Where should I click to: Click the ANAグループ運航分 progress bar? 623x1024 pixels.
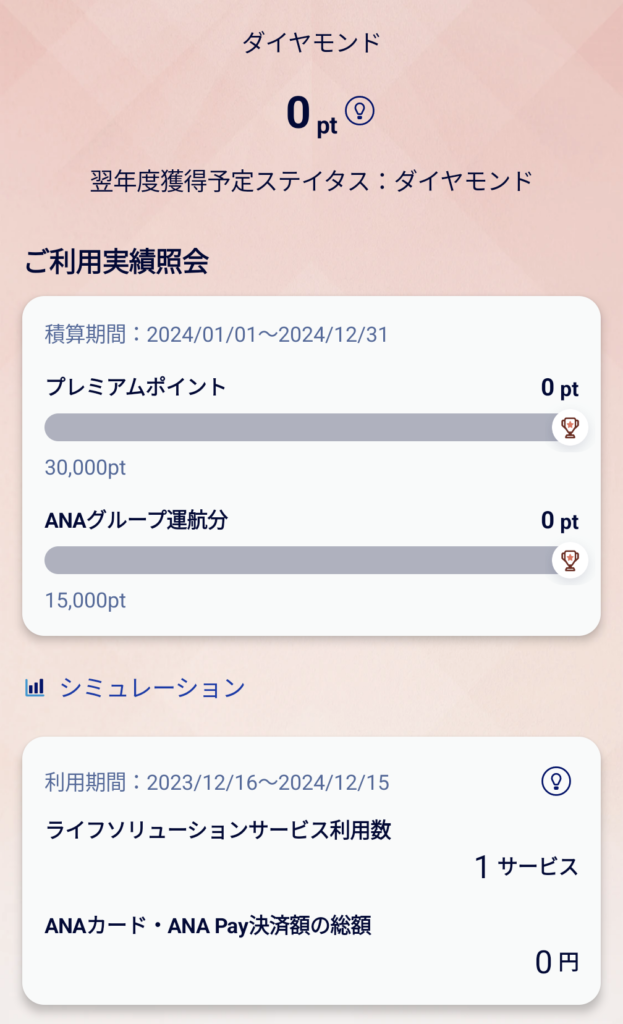coord(300,560)
